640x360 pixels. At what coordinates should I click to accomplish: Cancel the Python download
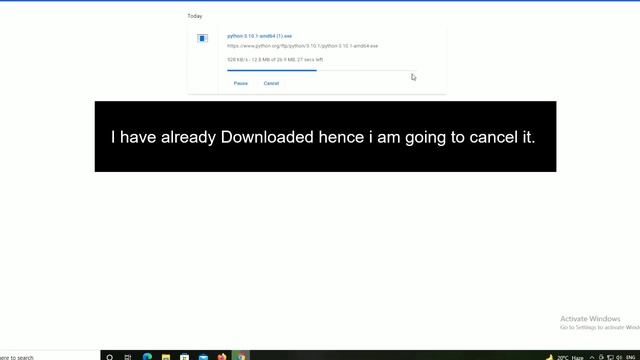[271, 83]
